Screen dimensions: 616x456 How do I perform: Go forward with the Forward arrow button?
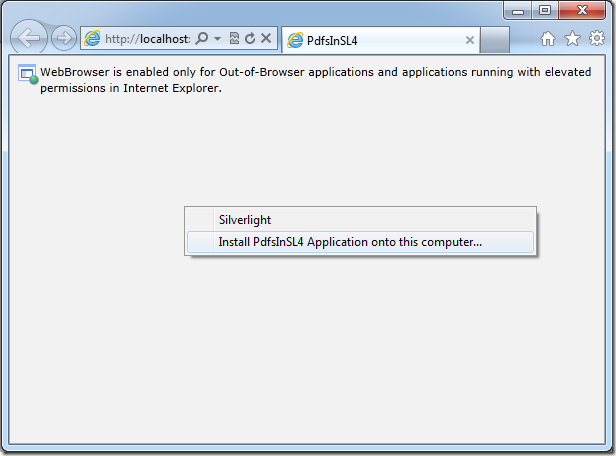click(64, 38)
